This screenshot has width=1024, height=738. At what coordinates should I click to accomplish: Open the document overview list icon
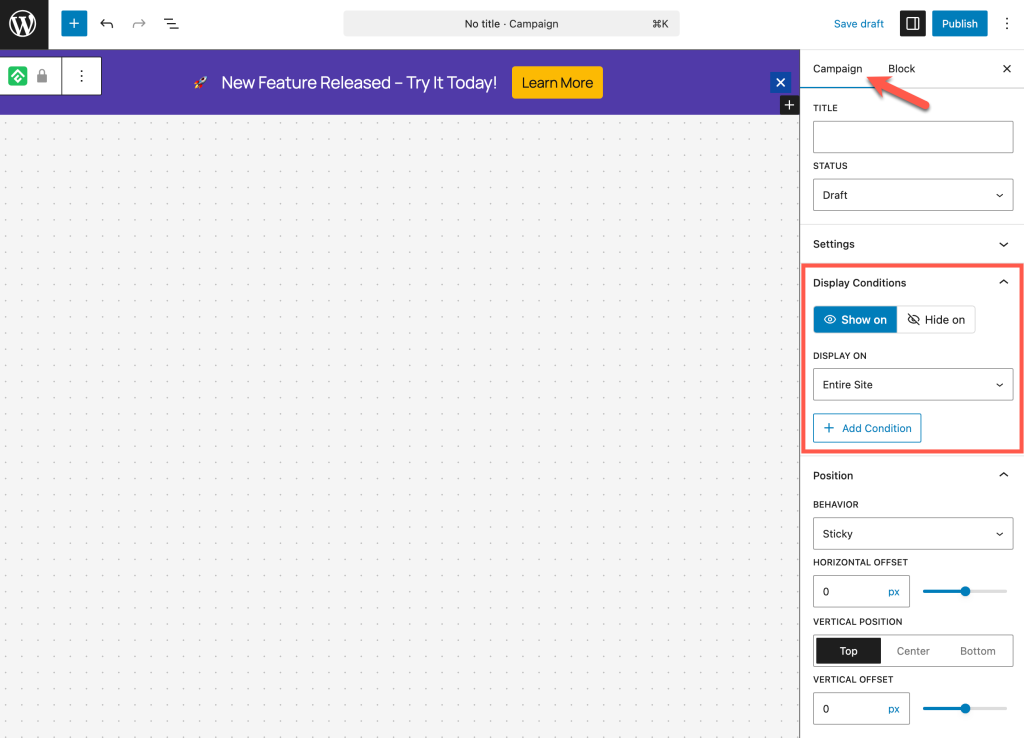coord(171,23)
